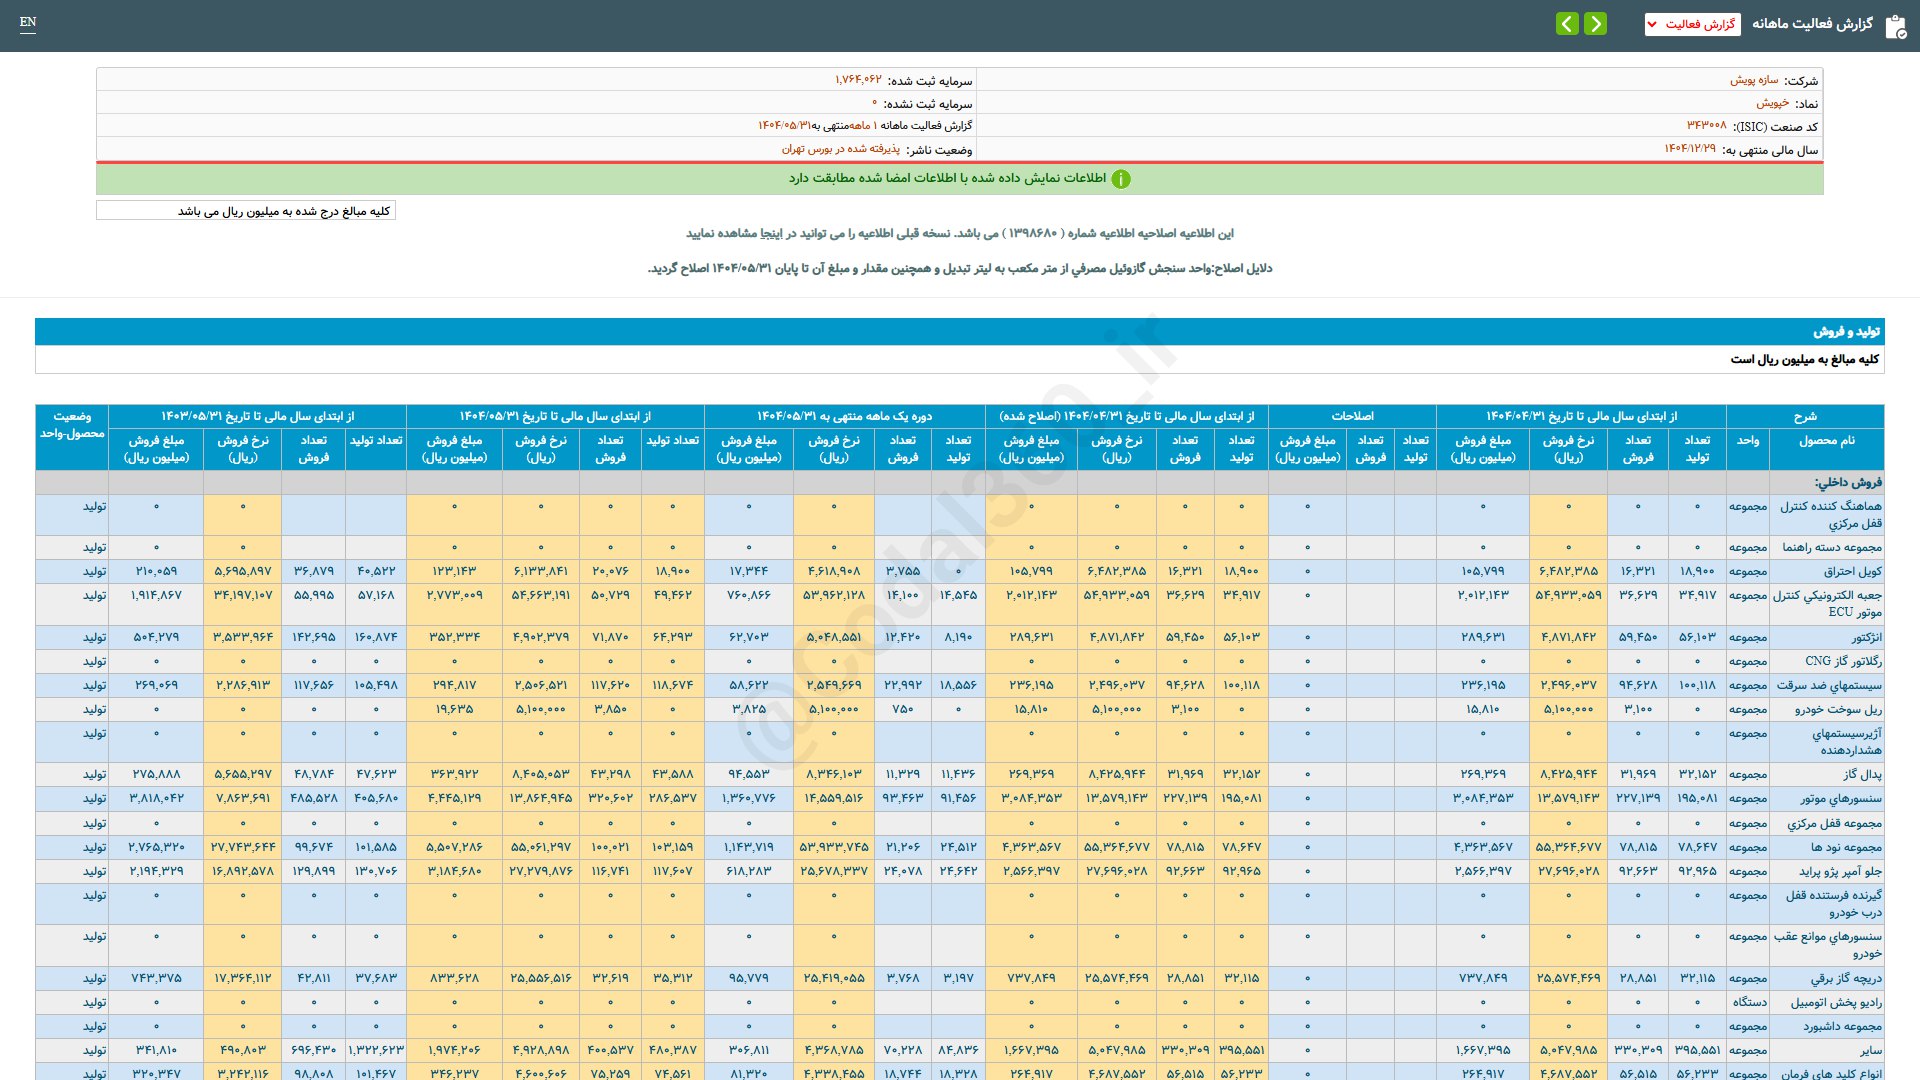Click the اصلاحات column group header
1920x1080 pixels.
(x=1352, y=416)
